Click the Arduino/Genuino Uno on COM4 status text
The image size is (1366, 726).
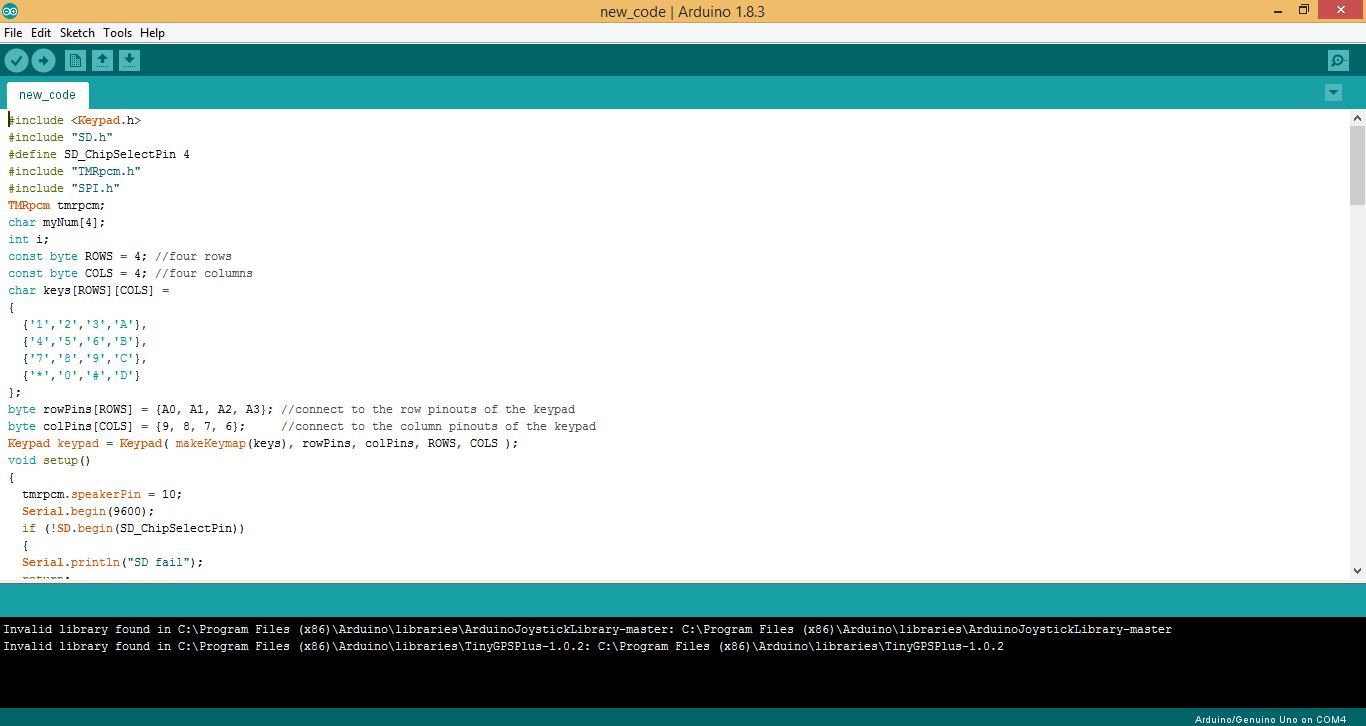coord(1271,718)
